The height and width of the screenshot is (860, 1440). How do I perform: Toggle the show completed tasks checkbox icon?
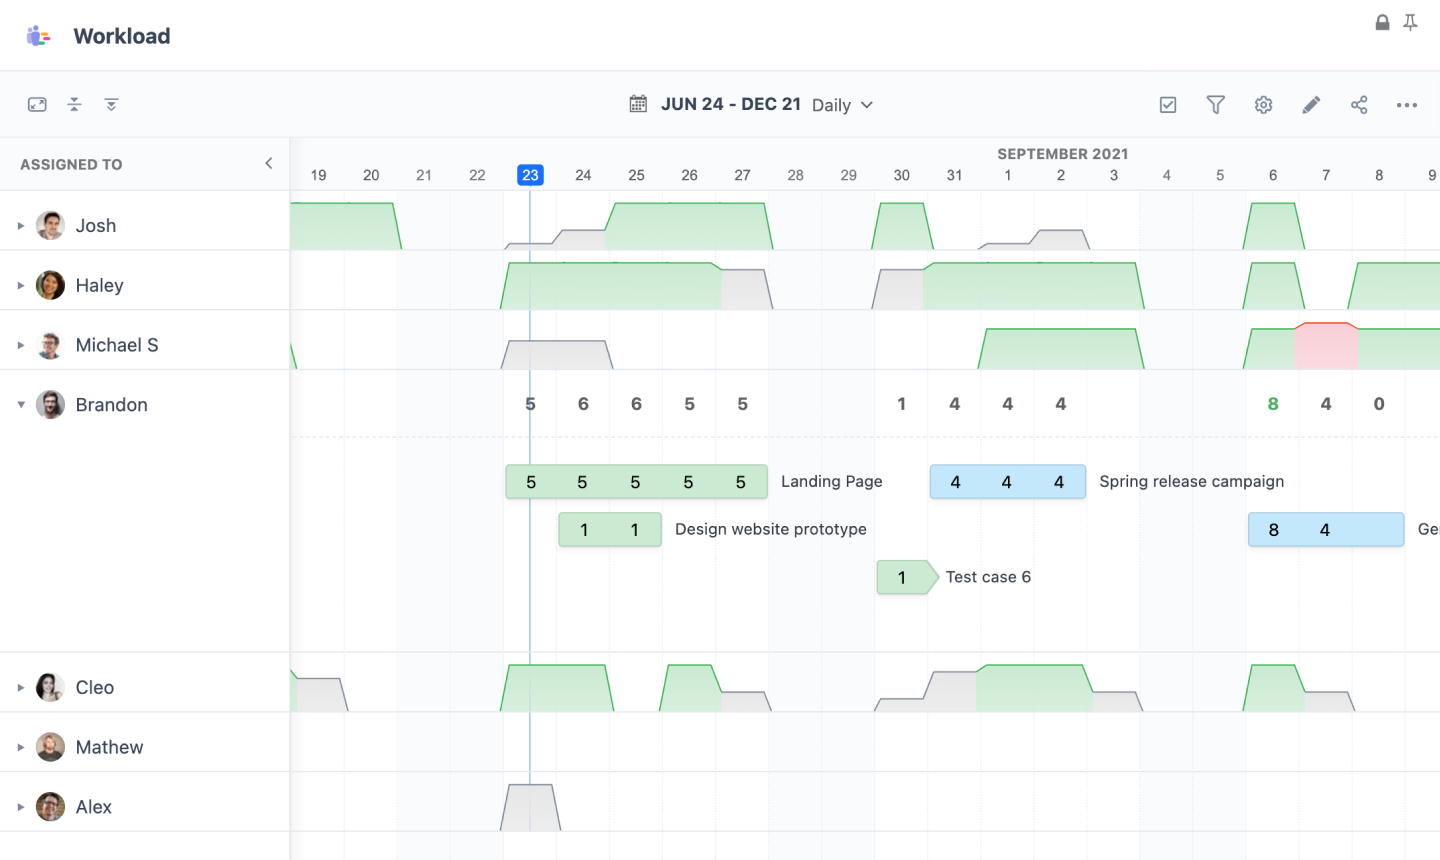pyautogui.click(x=1168, y=105)
